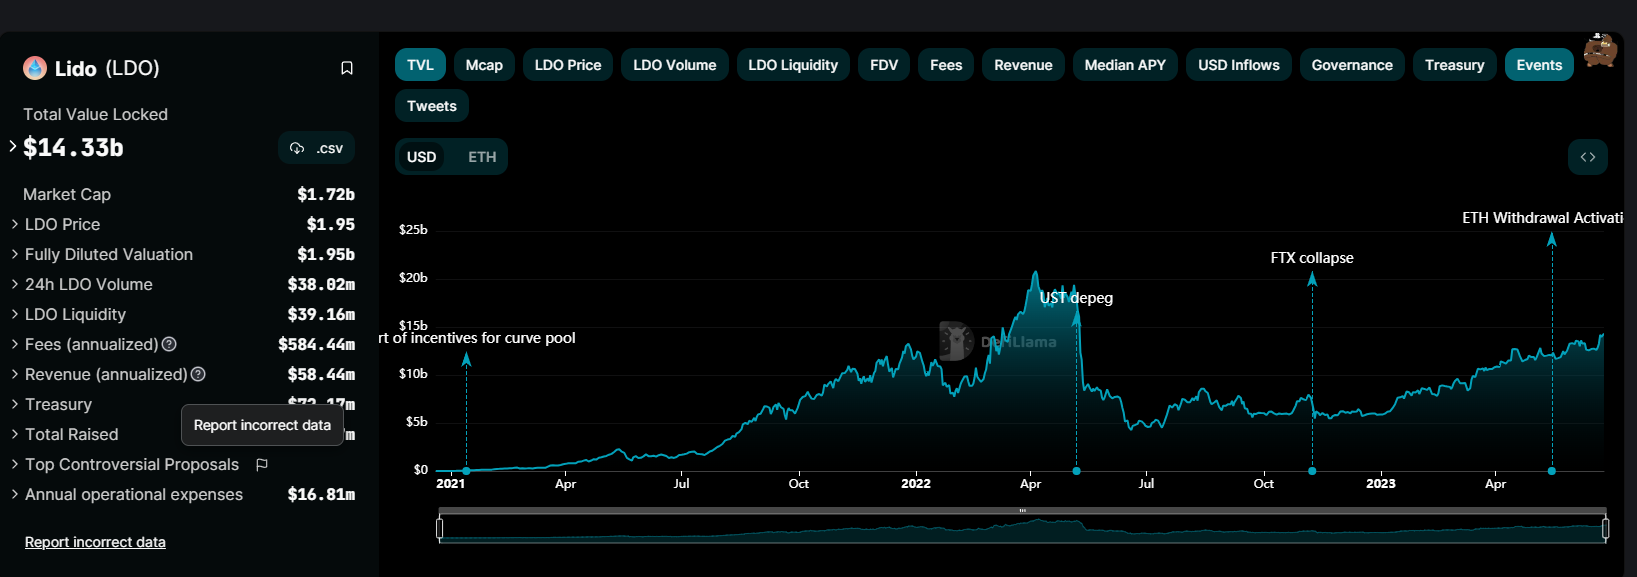Viewport: 1637px width, 577px height.
Task: Show LDO Liquidity on the chart
Action: [793, 65]
